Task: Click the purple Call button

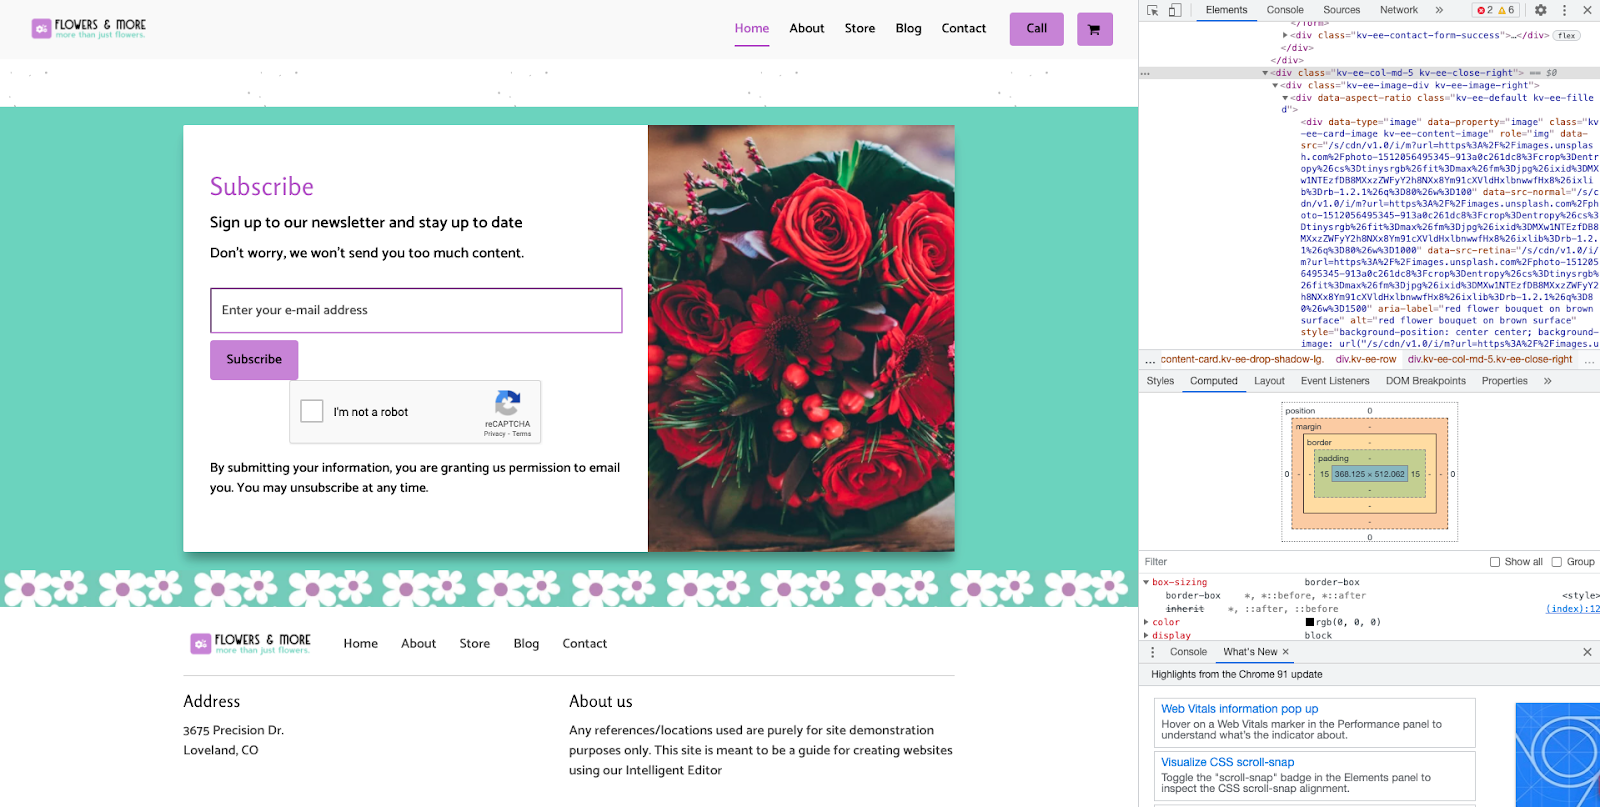Action: point(1037,29)
